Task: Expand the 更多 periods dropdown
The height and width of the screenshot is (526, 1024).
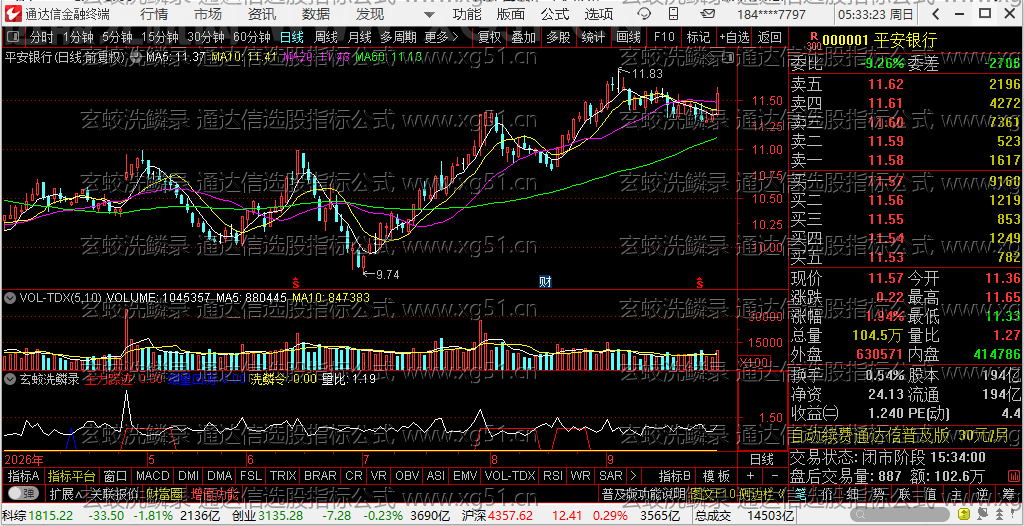Action: point(441,37)
